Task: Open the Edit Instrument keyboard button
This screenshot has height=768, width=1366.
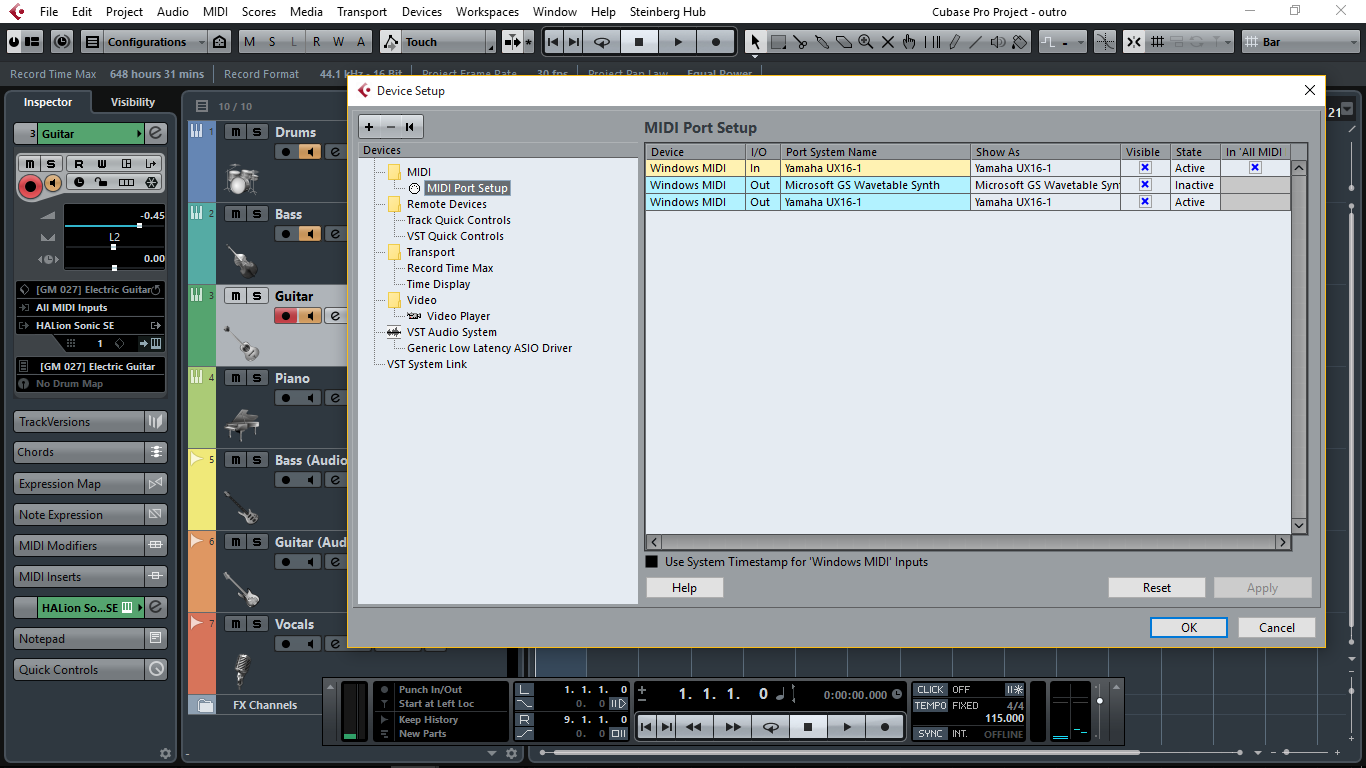Action: click(155, 343)
